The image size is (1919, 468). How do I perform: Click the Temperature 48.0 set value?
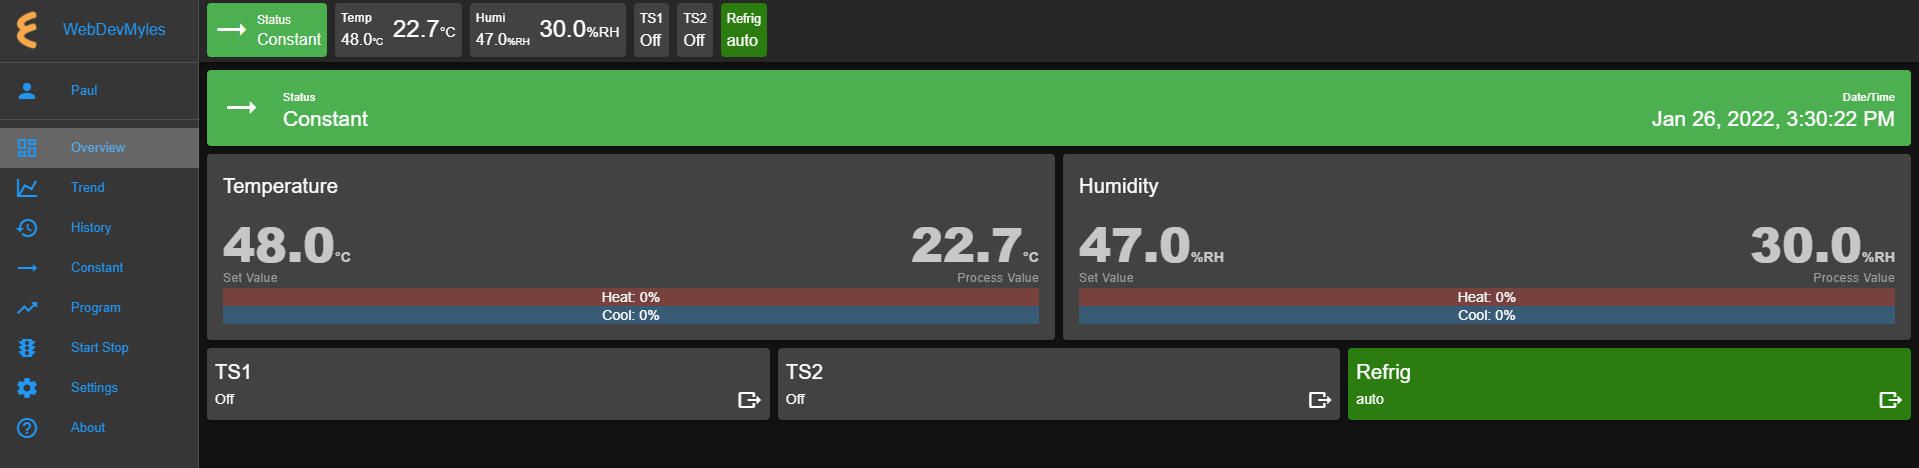287,246
